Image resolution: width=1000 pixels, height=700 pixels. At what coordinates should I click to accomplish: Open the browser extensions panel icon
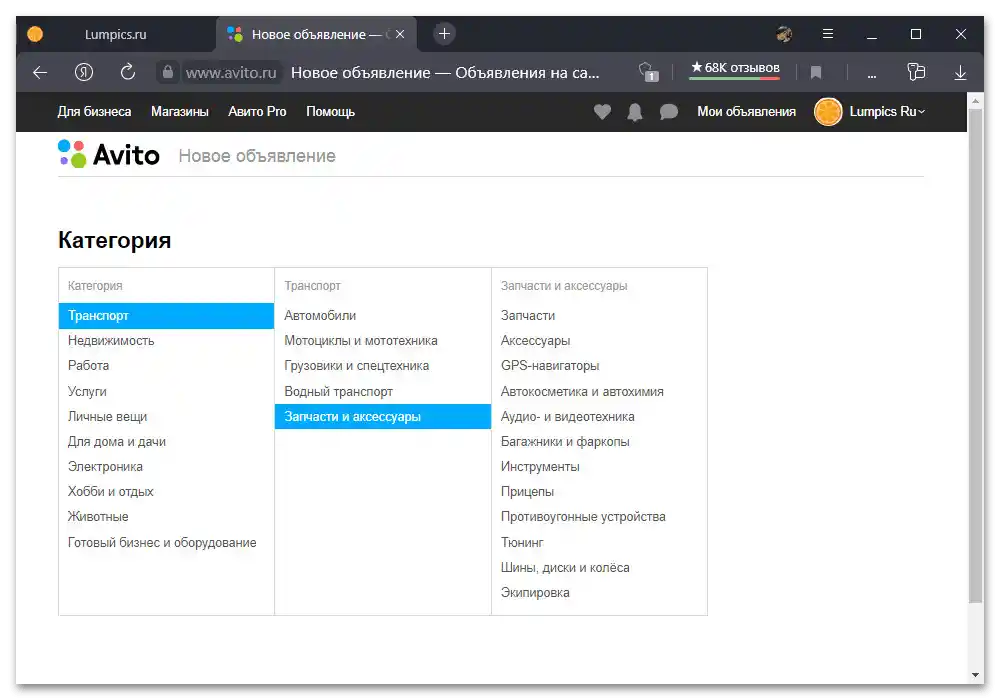(916, 72)
